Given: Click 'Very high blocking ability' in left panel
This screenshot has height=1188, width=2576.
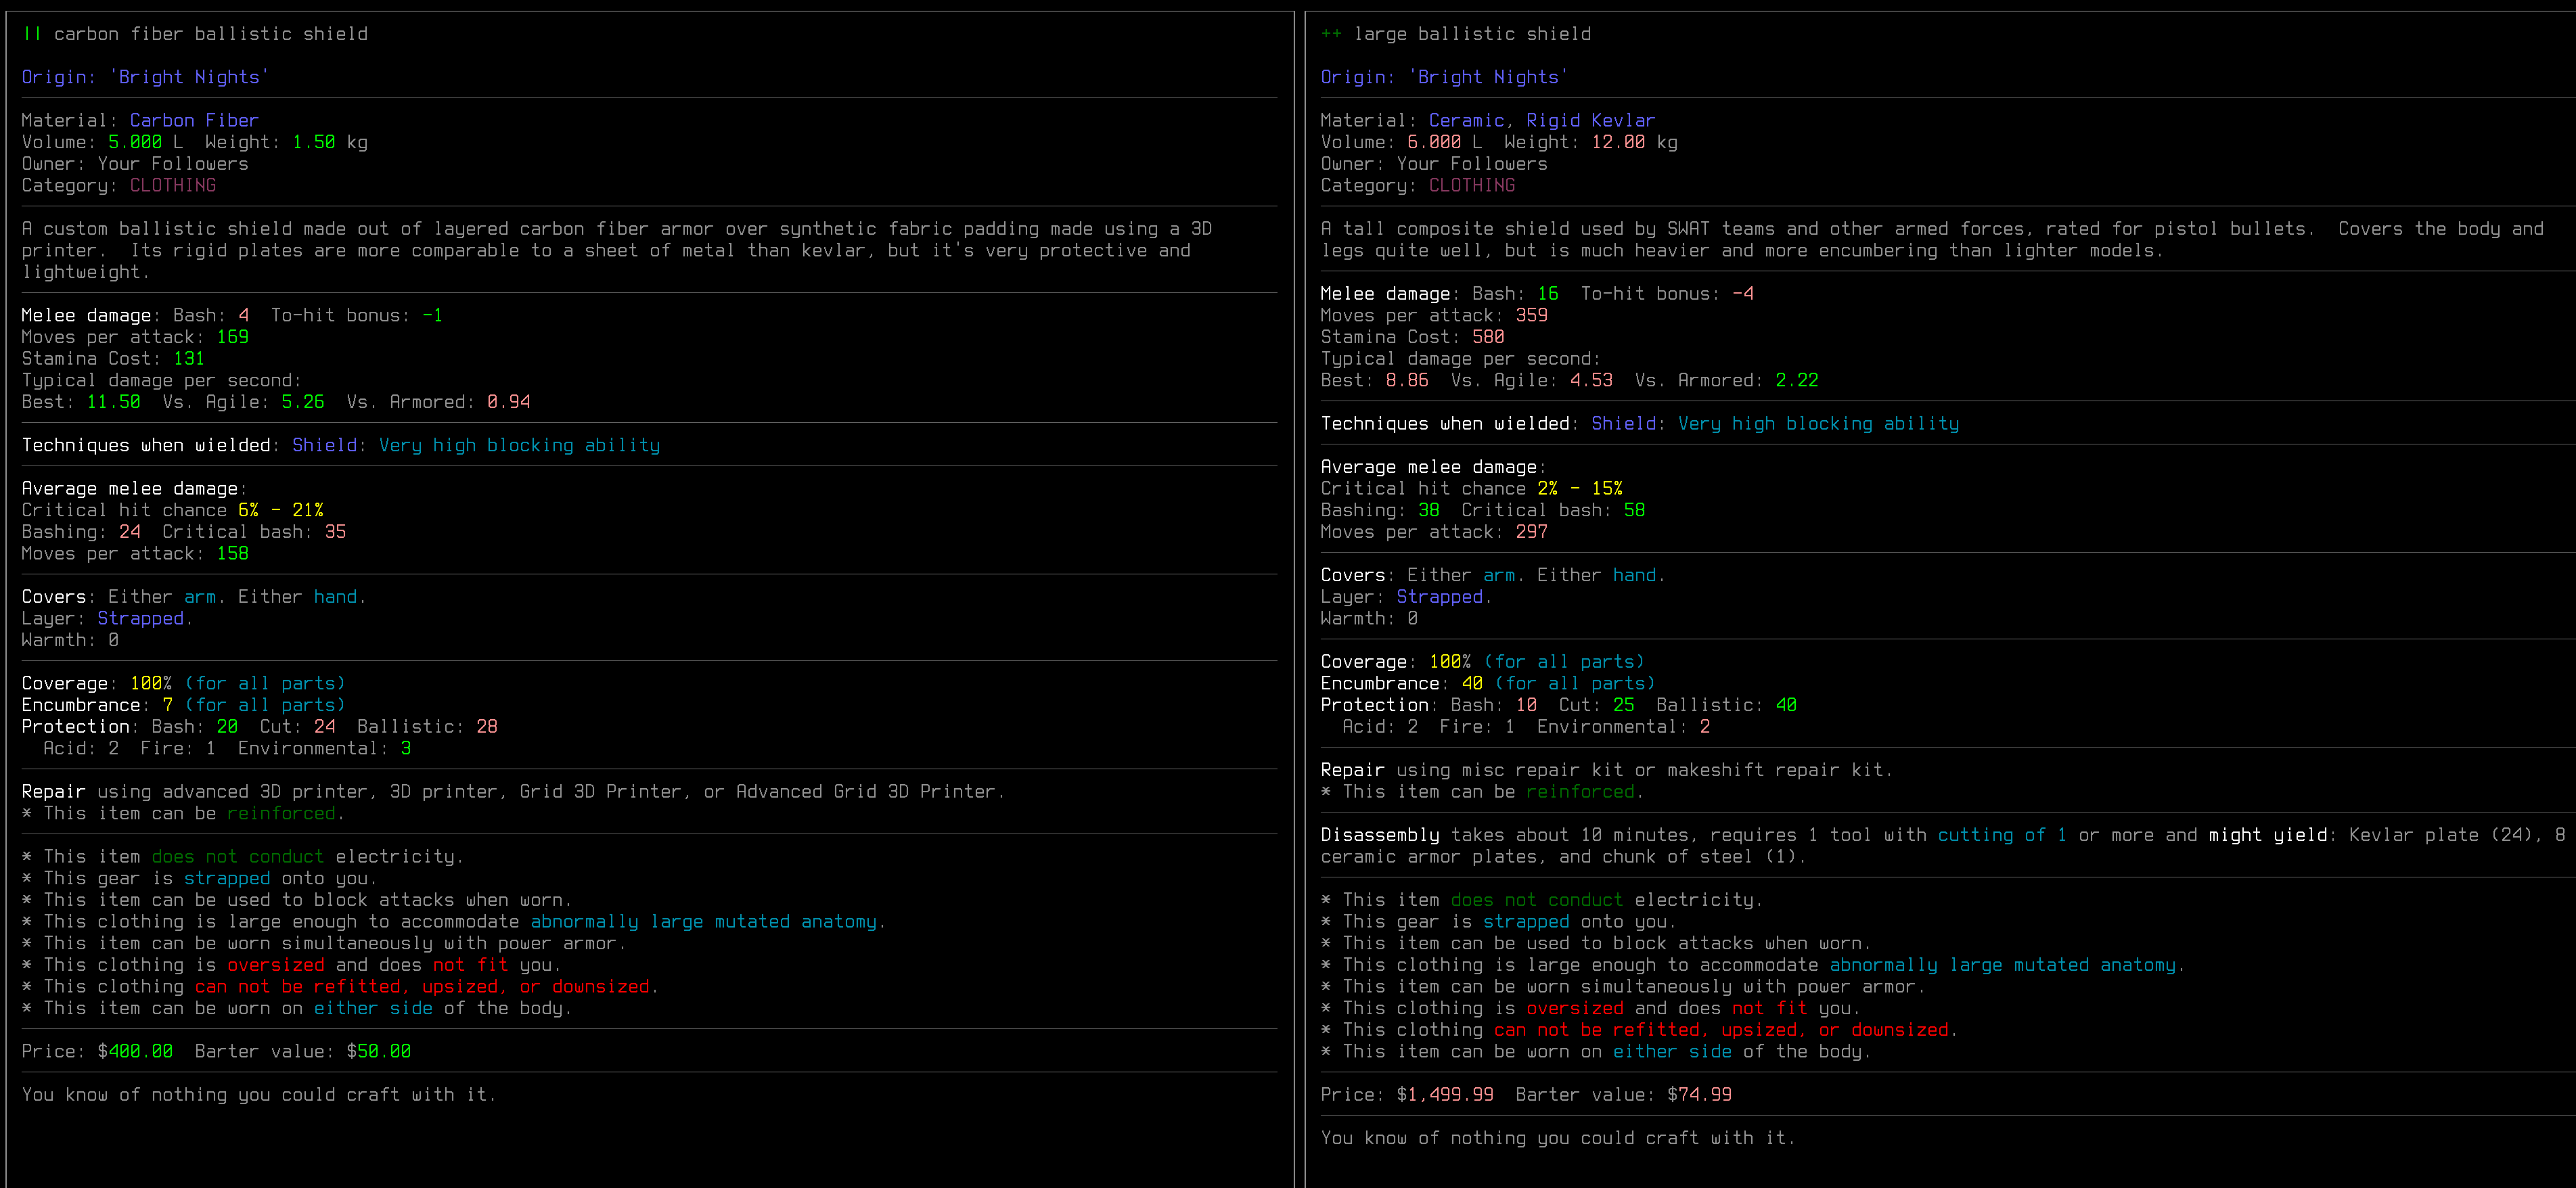Looking at the screenshot, I should (x=519, y=445).
